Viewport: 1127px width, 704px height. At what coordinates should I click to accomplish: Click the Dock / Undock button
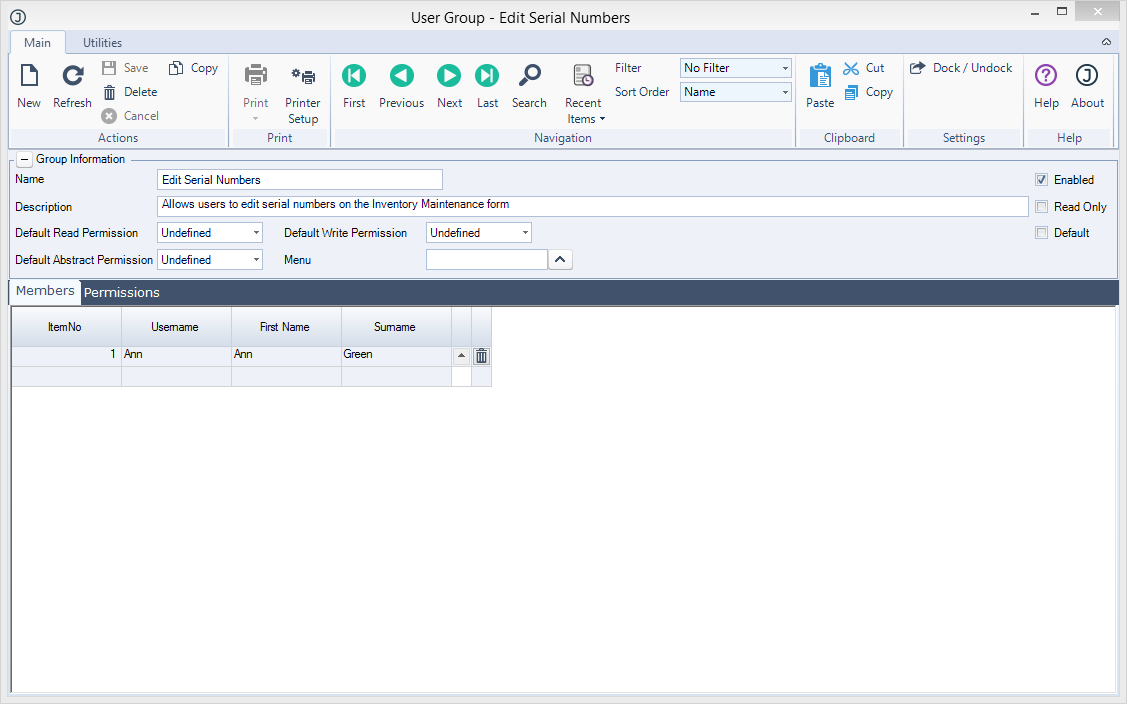[x=961, y=68]
